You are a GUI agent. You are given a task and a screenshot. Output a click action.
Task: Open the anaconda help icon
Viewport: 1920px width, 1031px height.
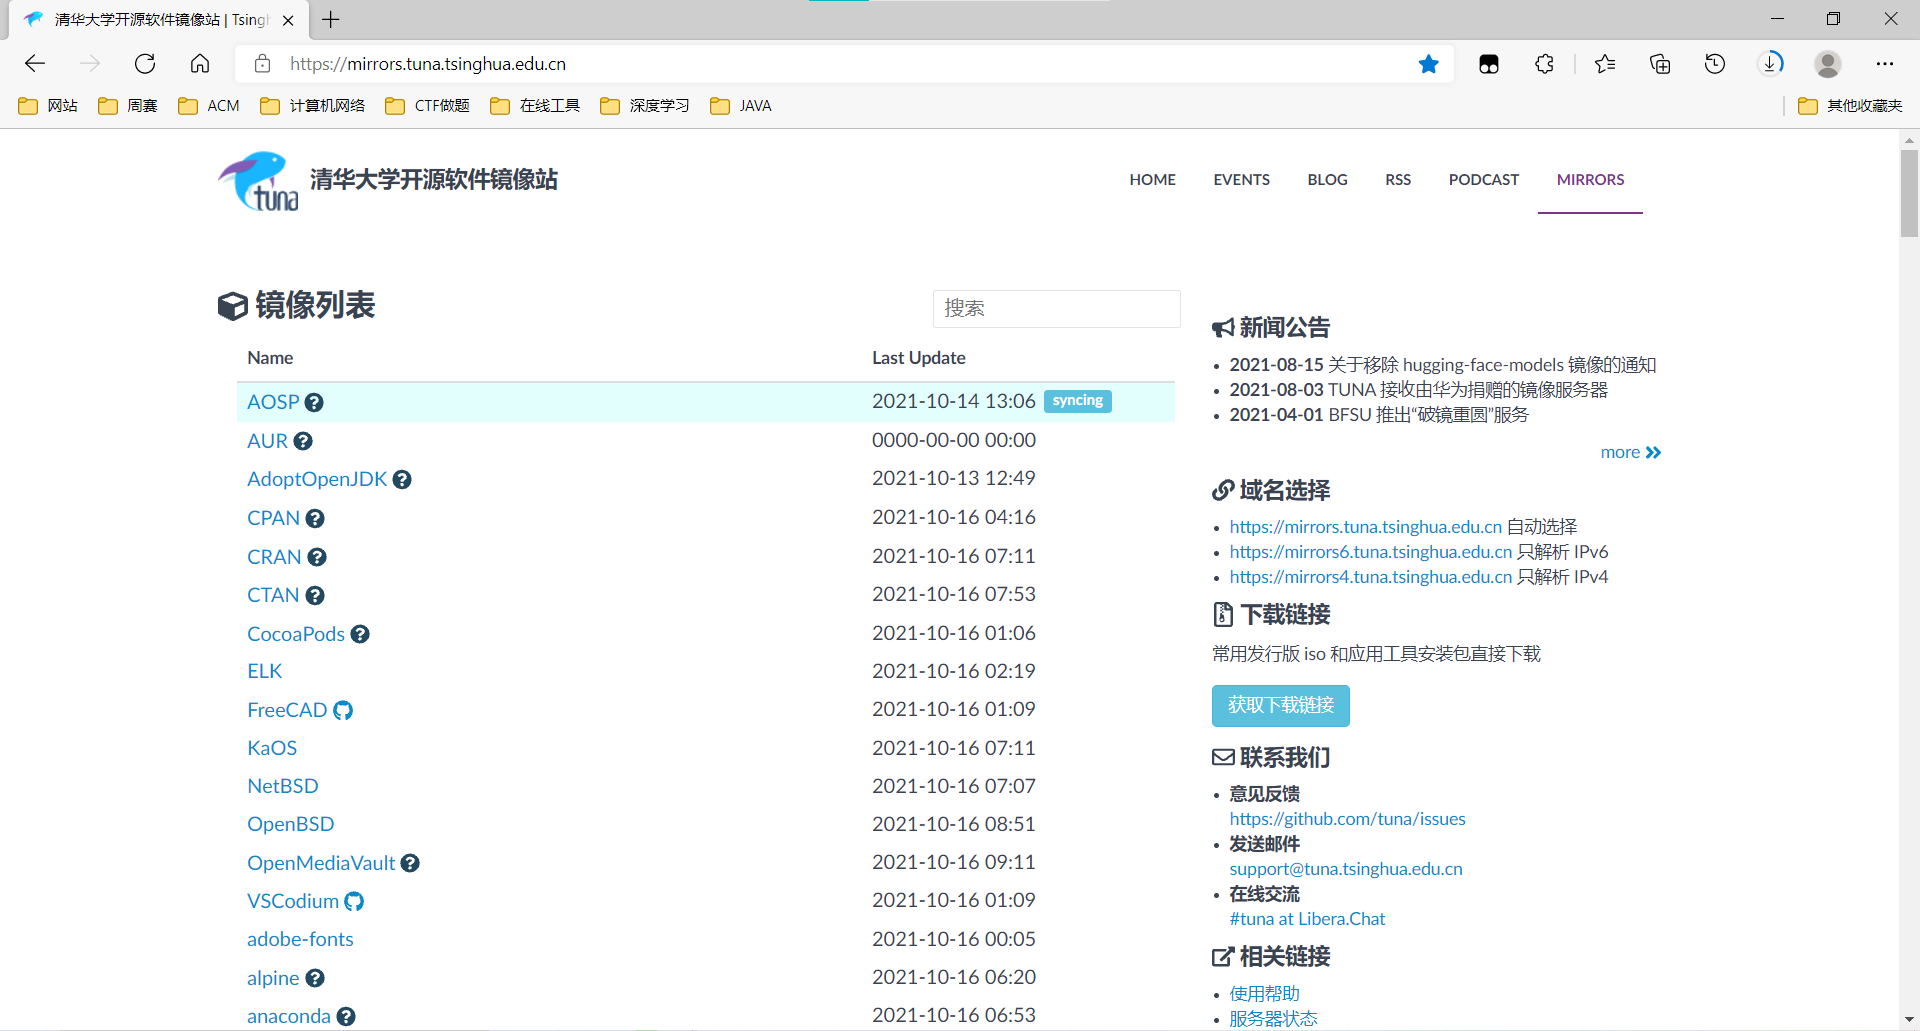tap(346, 1016)
